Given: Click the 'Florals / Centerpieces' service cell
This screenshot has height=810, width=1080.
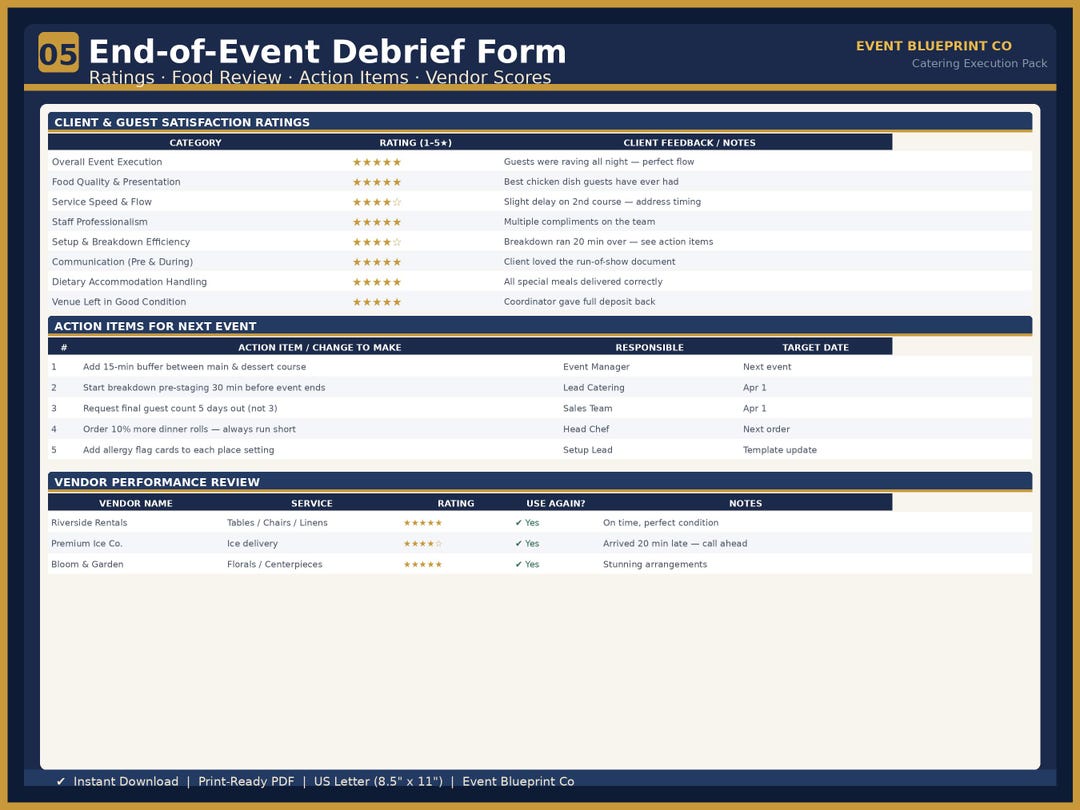Looking at the screenshot, I should (x=275, y=564).
